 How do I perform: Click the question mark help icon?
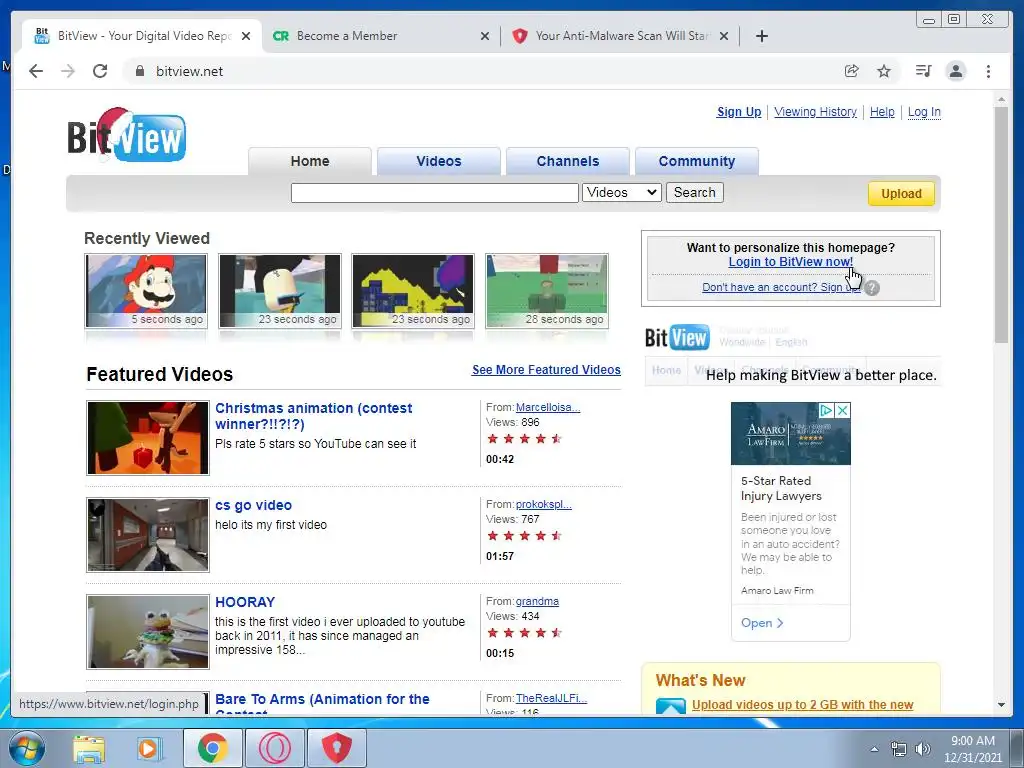(x=872, y=287)
